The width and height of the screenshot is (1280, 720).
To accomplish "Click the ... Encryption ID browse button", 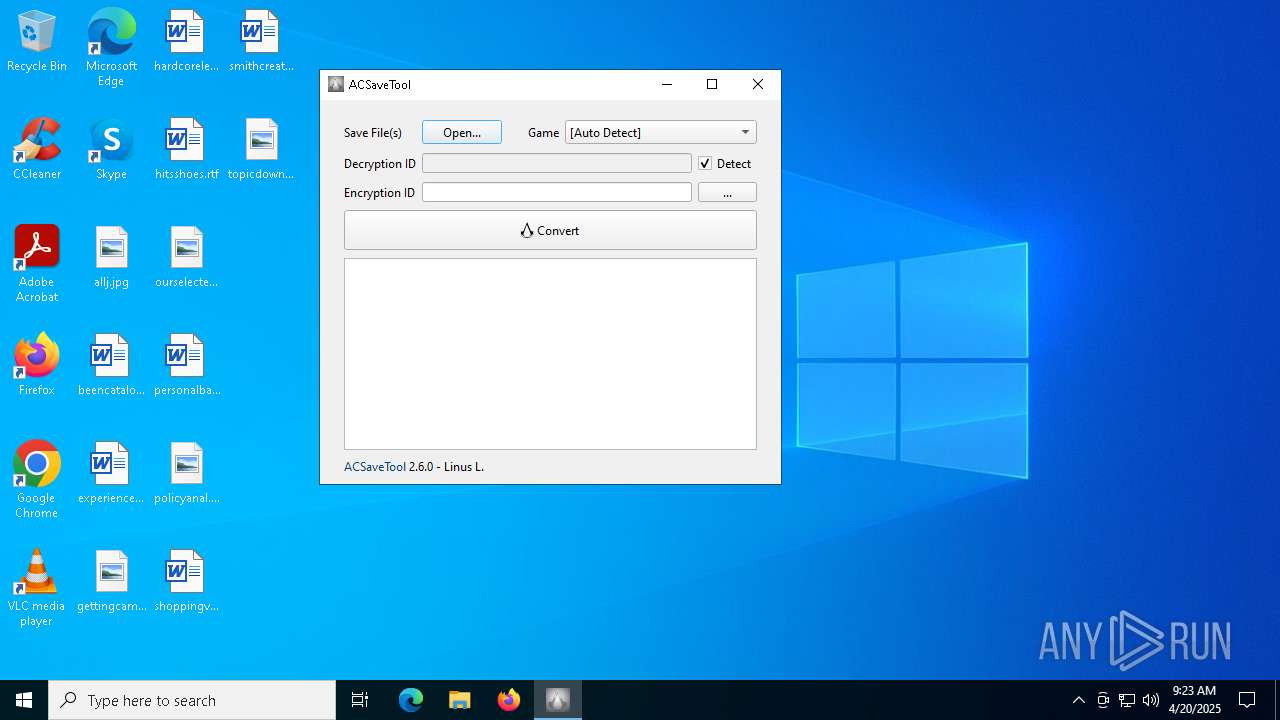I will pyautogui.click(x=727, y=192).
